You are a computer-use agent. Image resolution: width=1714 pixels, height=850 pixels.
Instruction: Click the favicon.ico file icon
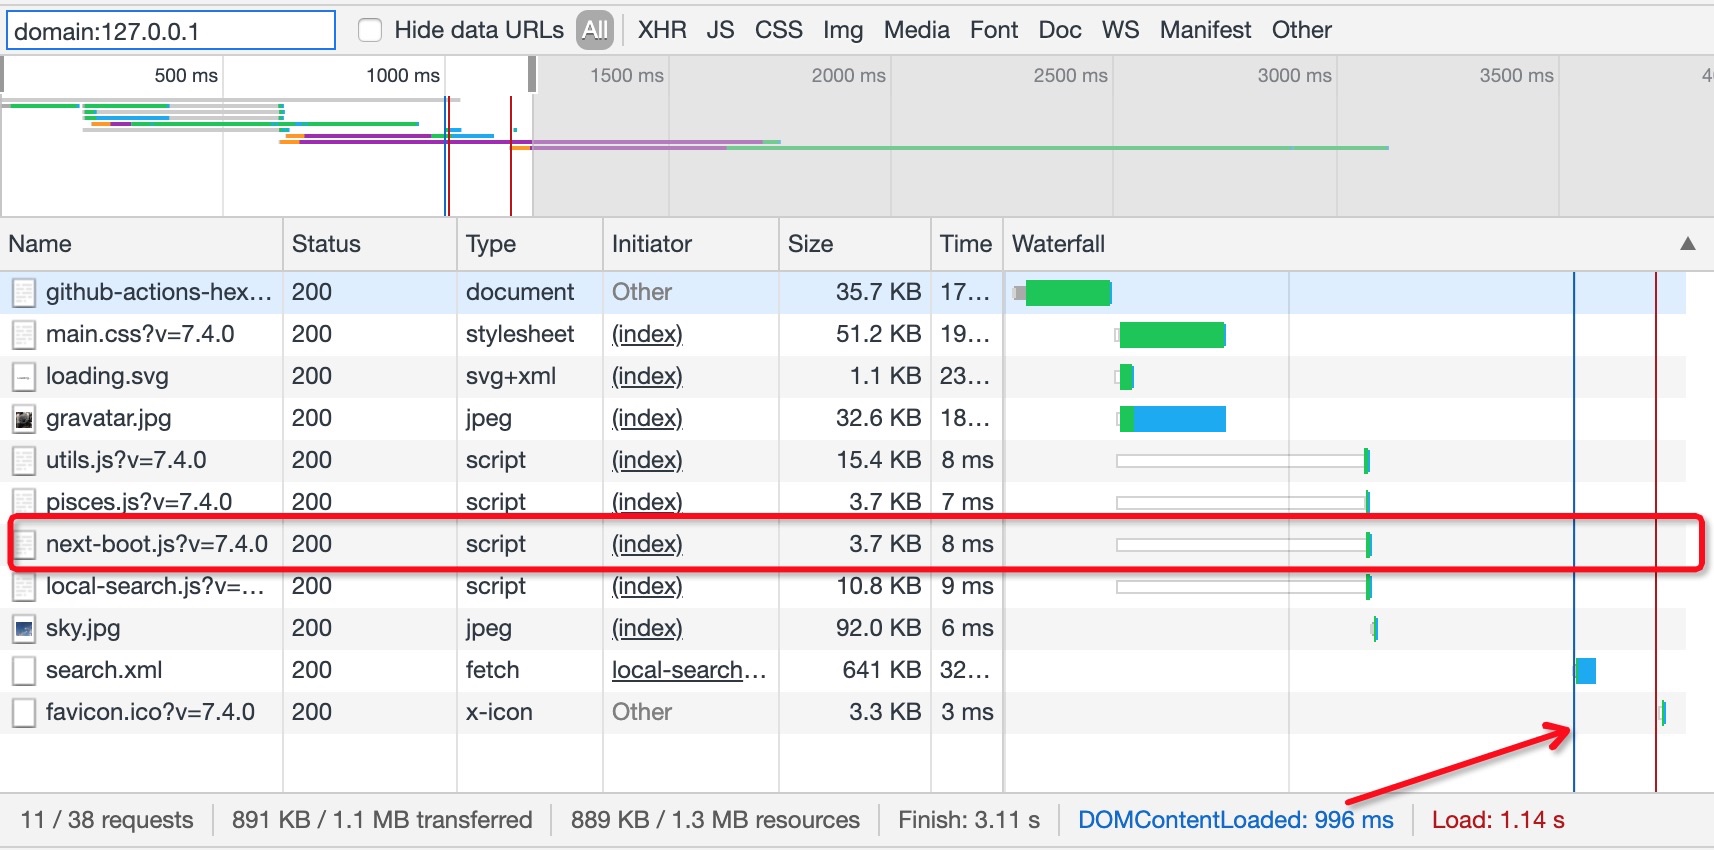24,713
